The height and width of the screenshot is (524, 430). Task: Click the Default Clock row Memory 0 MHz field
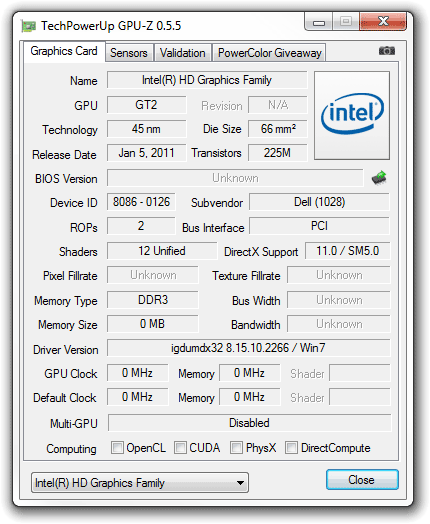[x=250, y=397]
